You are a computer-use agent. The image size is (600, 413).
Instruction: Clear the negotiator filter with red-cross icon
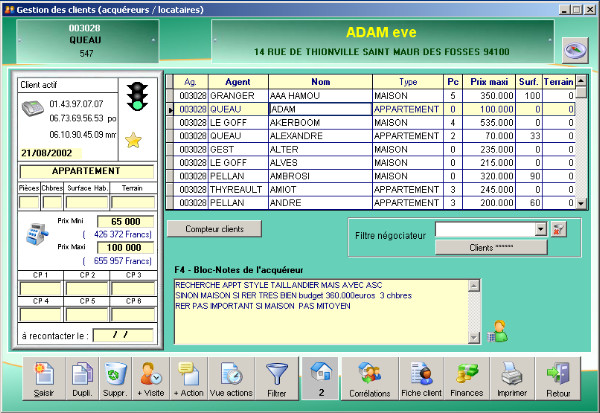[558, 229]
